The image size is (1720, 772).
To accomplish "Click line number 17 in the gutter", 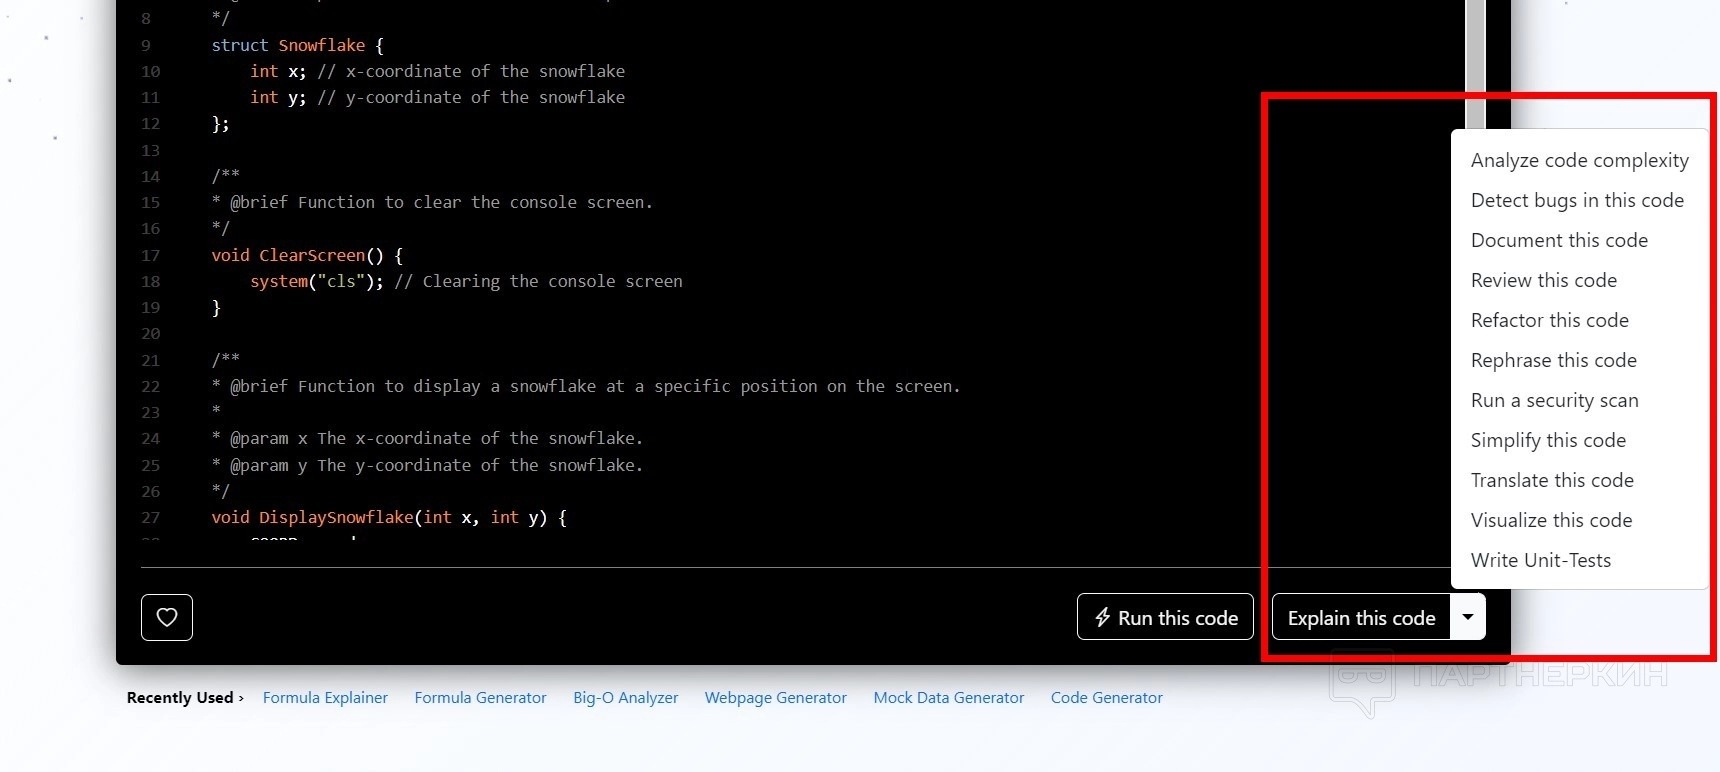I will [x=150, y=256].
